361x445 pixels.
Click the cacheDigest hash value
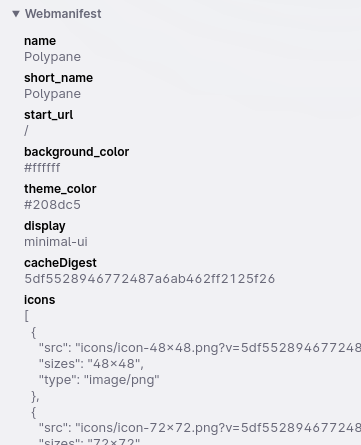[x=149, y=279]
